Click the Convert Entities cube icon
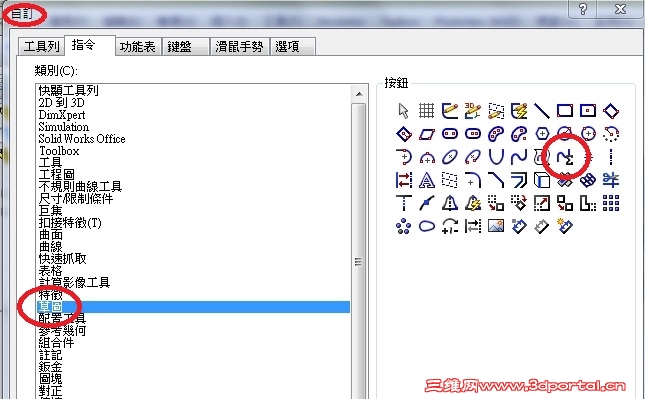The width and height of the screenshot is (645, 399). [542, 180]
